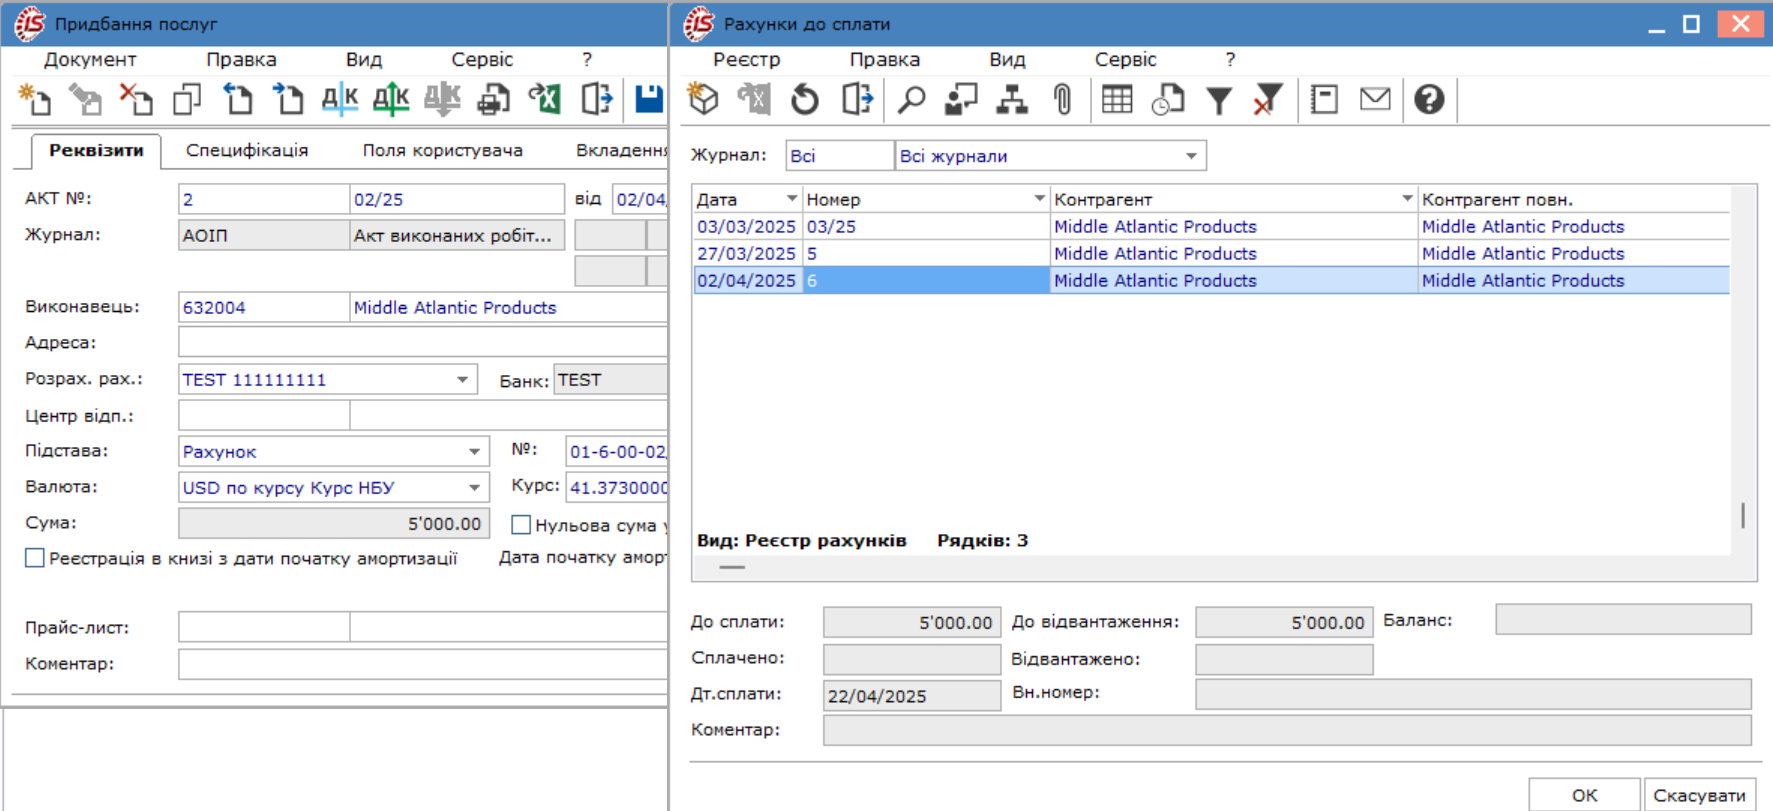This screenshot has height=811, width=1773.
Task: Click the magnifier search icon
Action: point(911,99)
